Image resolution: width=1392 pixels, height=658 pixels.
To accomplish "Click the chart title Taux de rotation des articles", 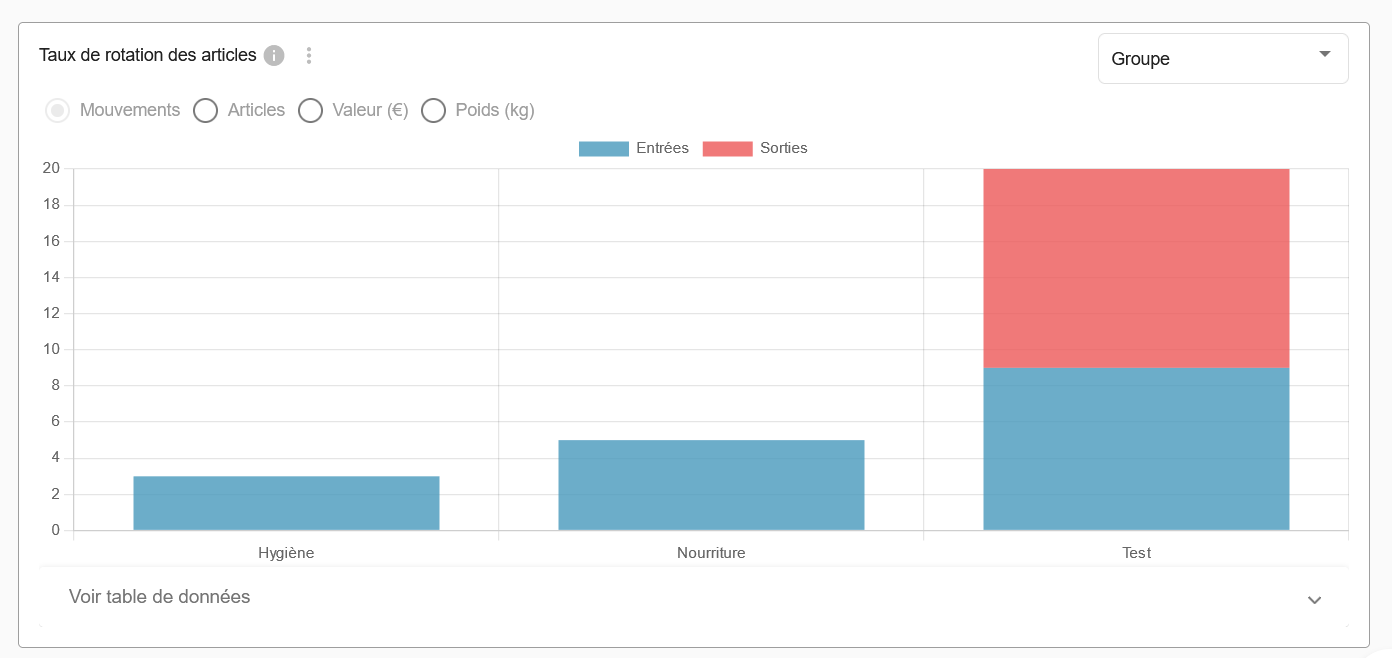I will point(148,55).
